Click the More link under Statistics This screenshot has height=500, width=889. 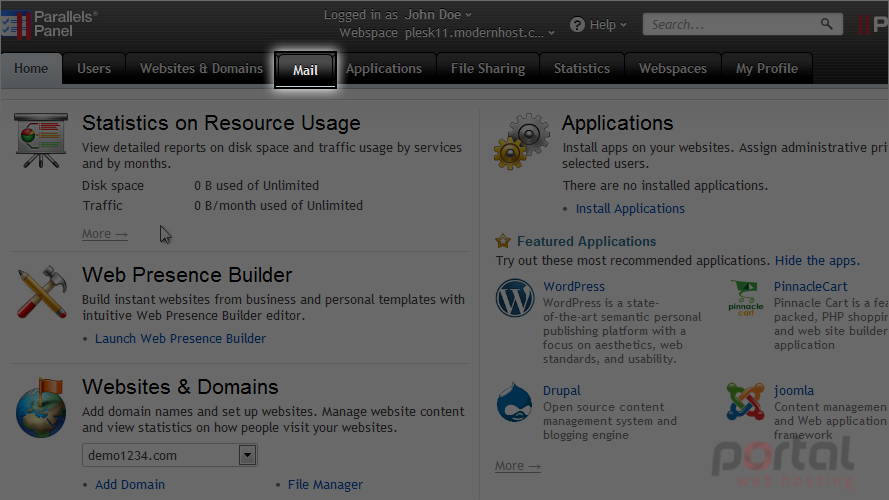point(105,234)
